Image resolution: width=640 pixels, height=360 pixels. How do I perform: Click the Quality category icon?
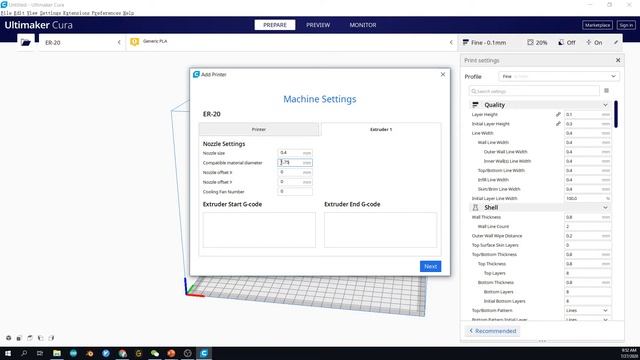[475, 105]
